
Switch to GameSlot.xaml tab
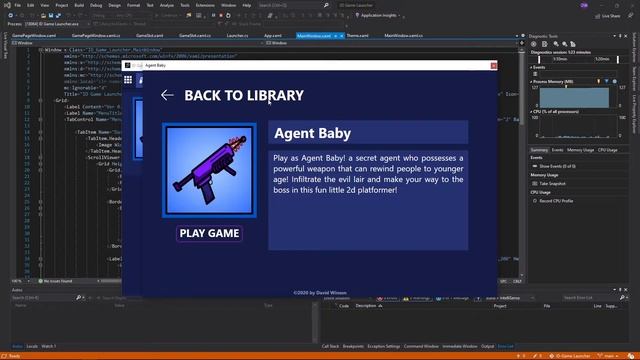click(x=149, y=36)
